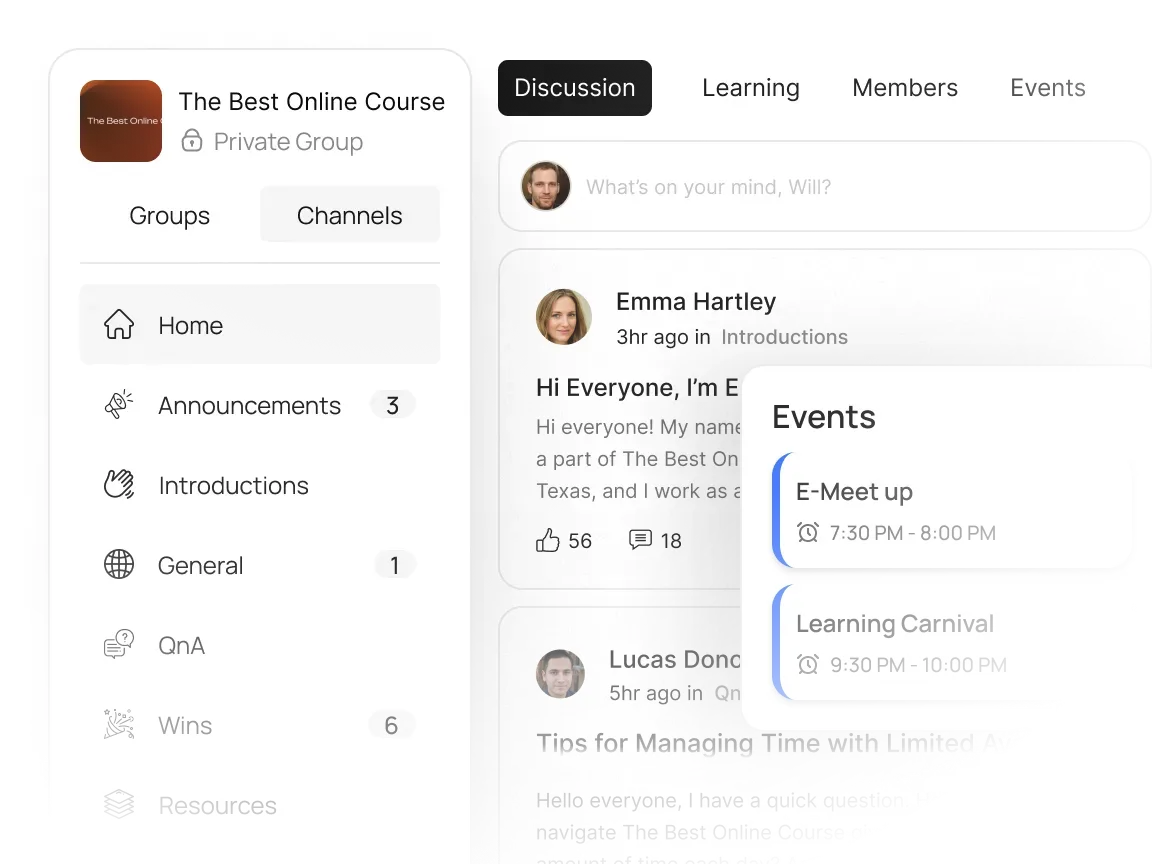Click the Announcements unread badge 3
This screenshot has height=864, width=1152.
click(392, 405)
